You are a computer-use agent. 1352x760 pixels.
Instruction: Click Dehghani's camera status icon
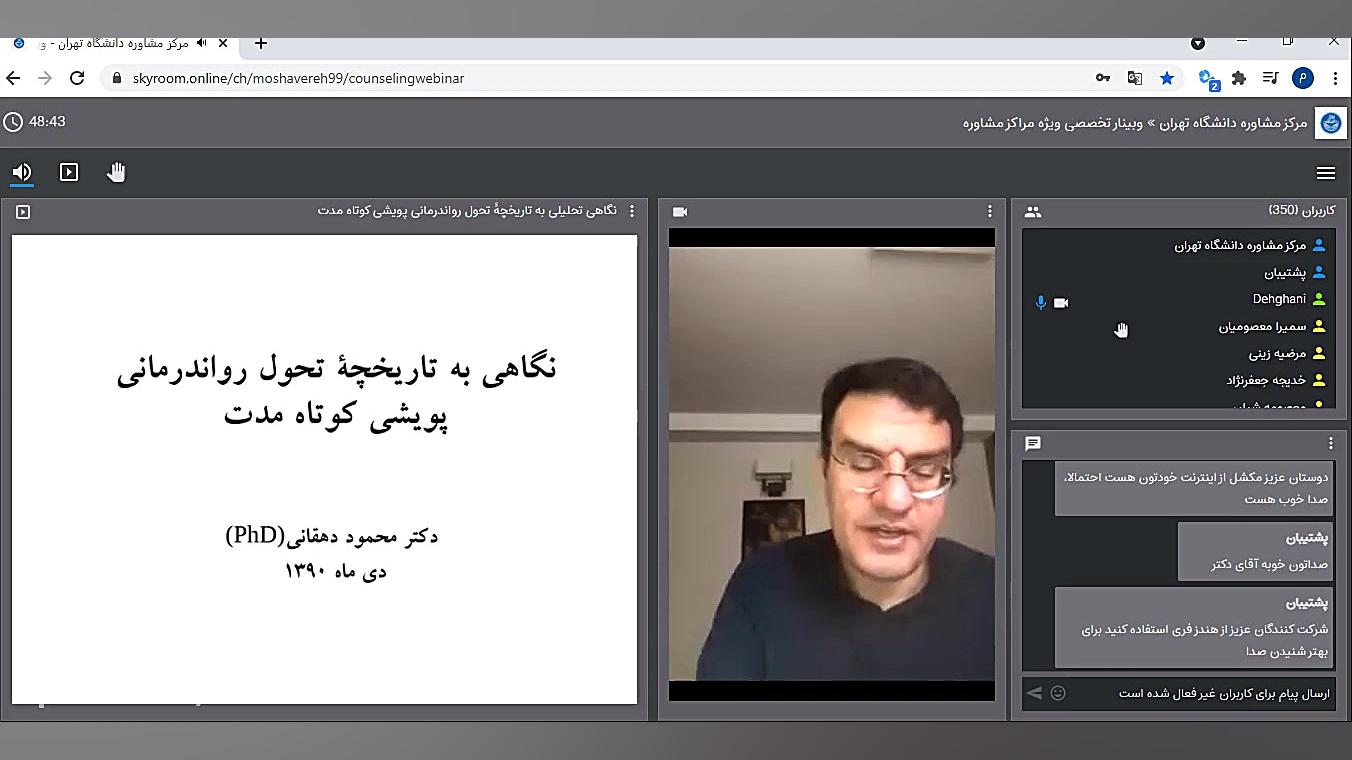[x=1061, y=302]
